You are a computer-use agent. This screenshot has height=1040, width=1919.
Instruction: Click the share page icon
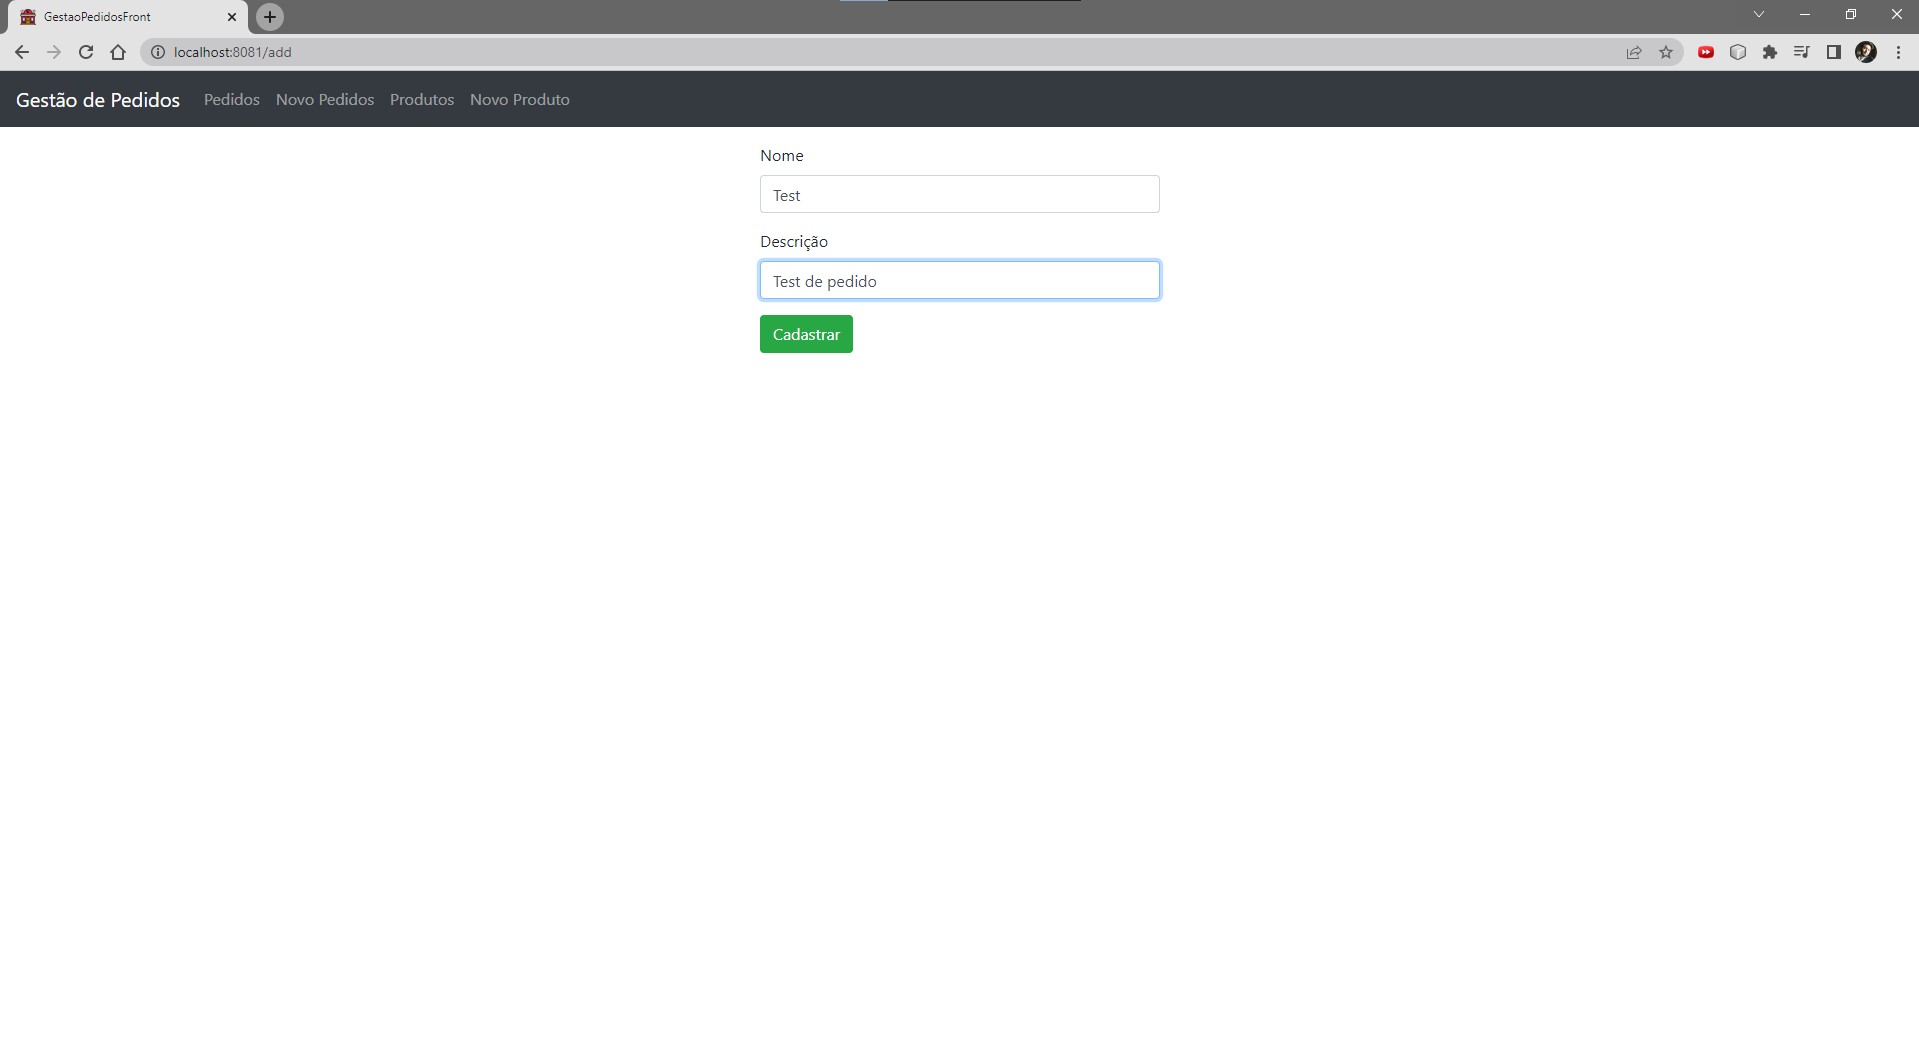(1633, 52)
